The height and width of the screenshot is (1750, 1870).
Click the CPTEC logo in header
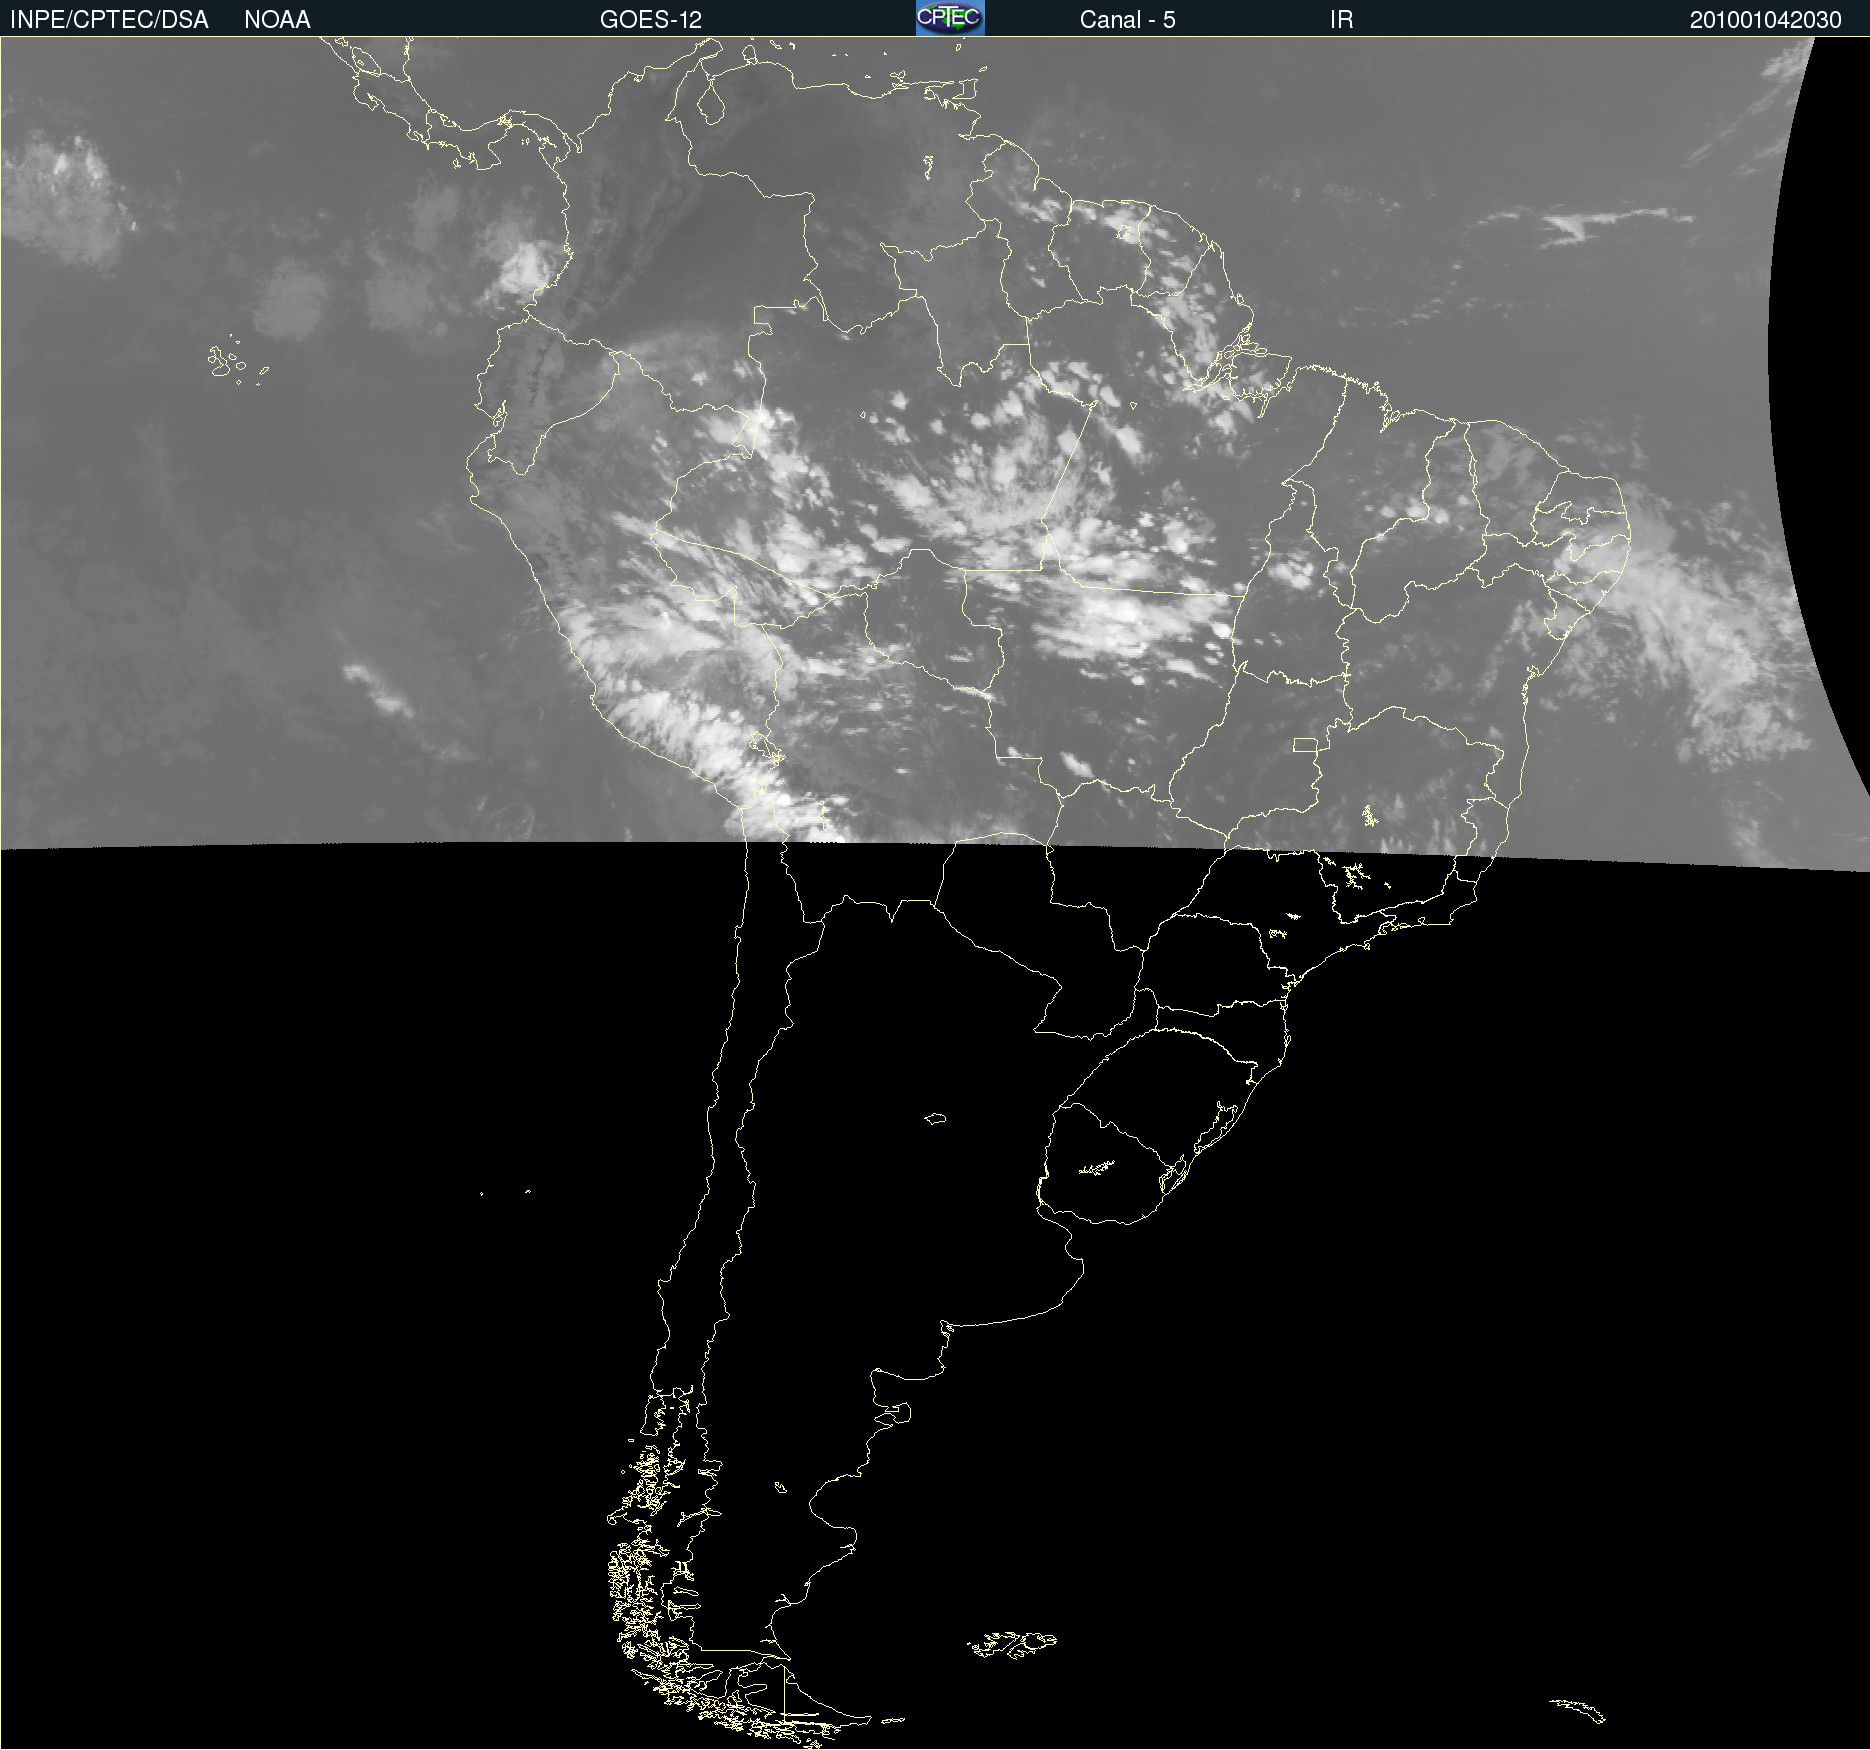click(x=950, y=18)
